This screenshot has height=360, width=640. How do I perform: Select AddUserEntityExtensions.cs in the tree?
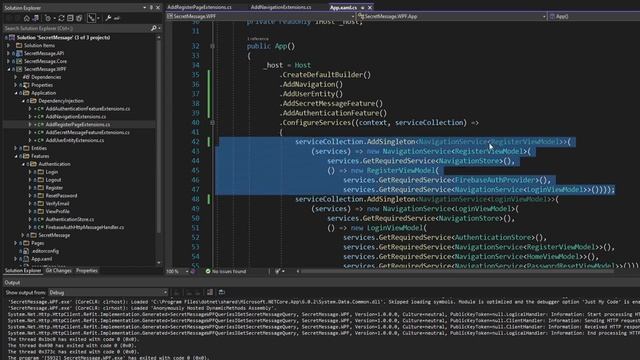tap(75, 140)
